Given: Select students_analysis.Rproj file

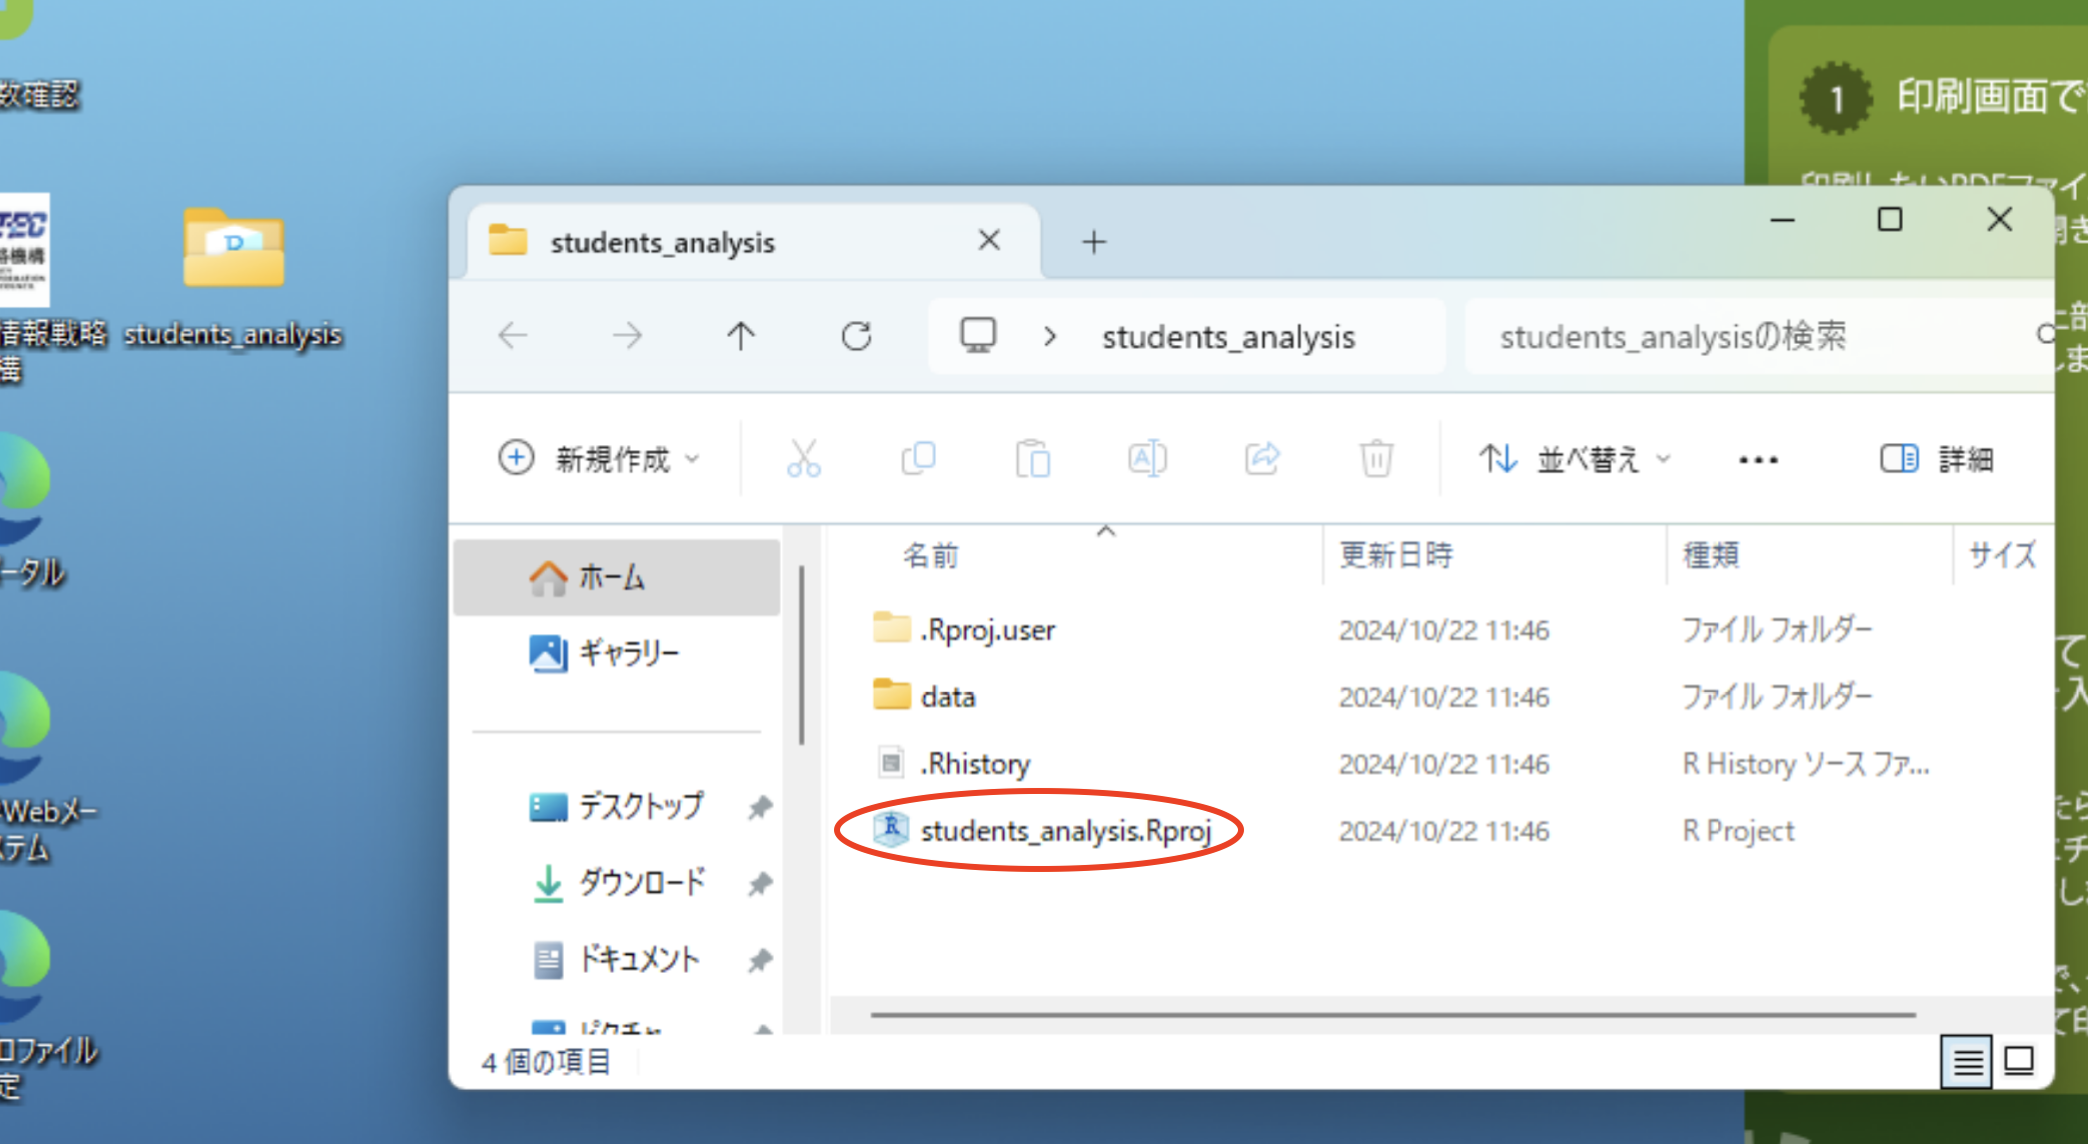Looking at the screenshot, I should point(1065,831).
